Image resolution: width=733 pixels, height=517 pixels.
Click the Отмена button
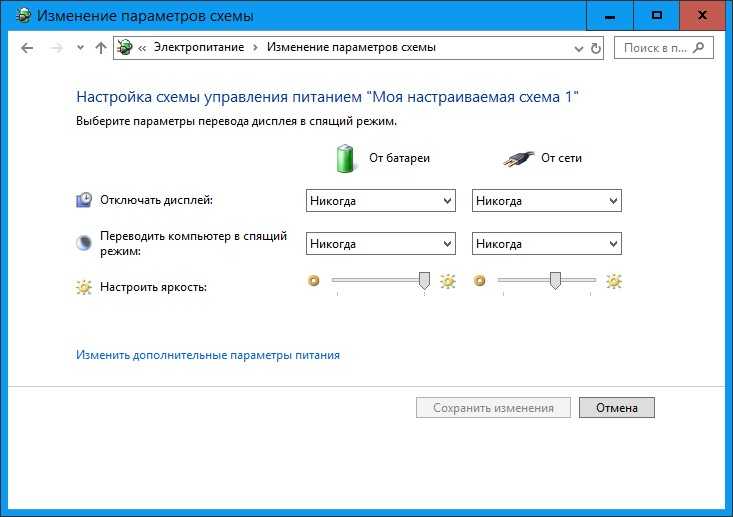coord(617,408)
